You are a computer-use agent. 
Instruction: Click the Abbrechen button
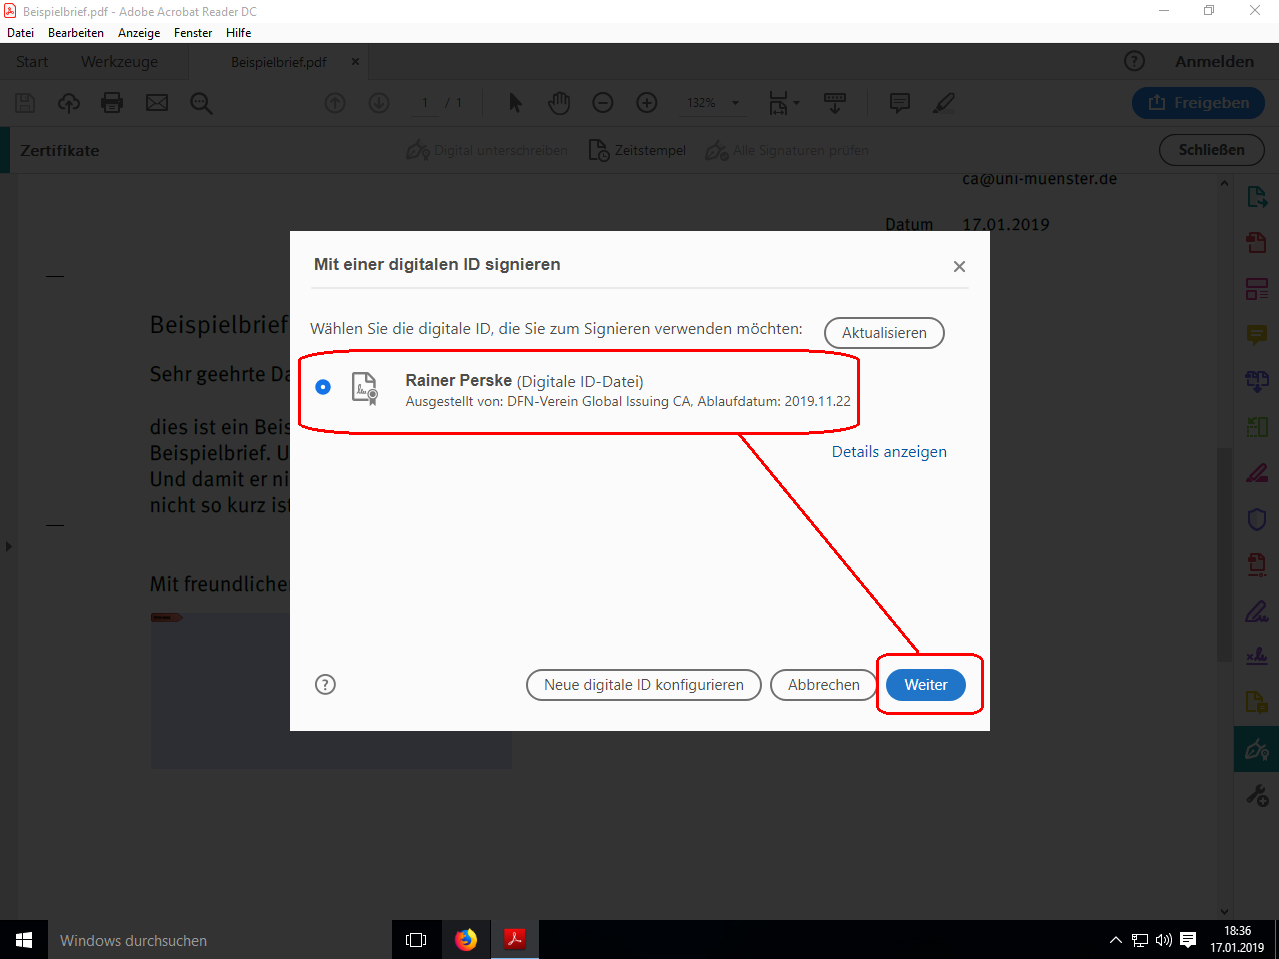(823, 685)
